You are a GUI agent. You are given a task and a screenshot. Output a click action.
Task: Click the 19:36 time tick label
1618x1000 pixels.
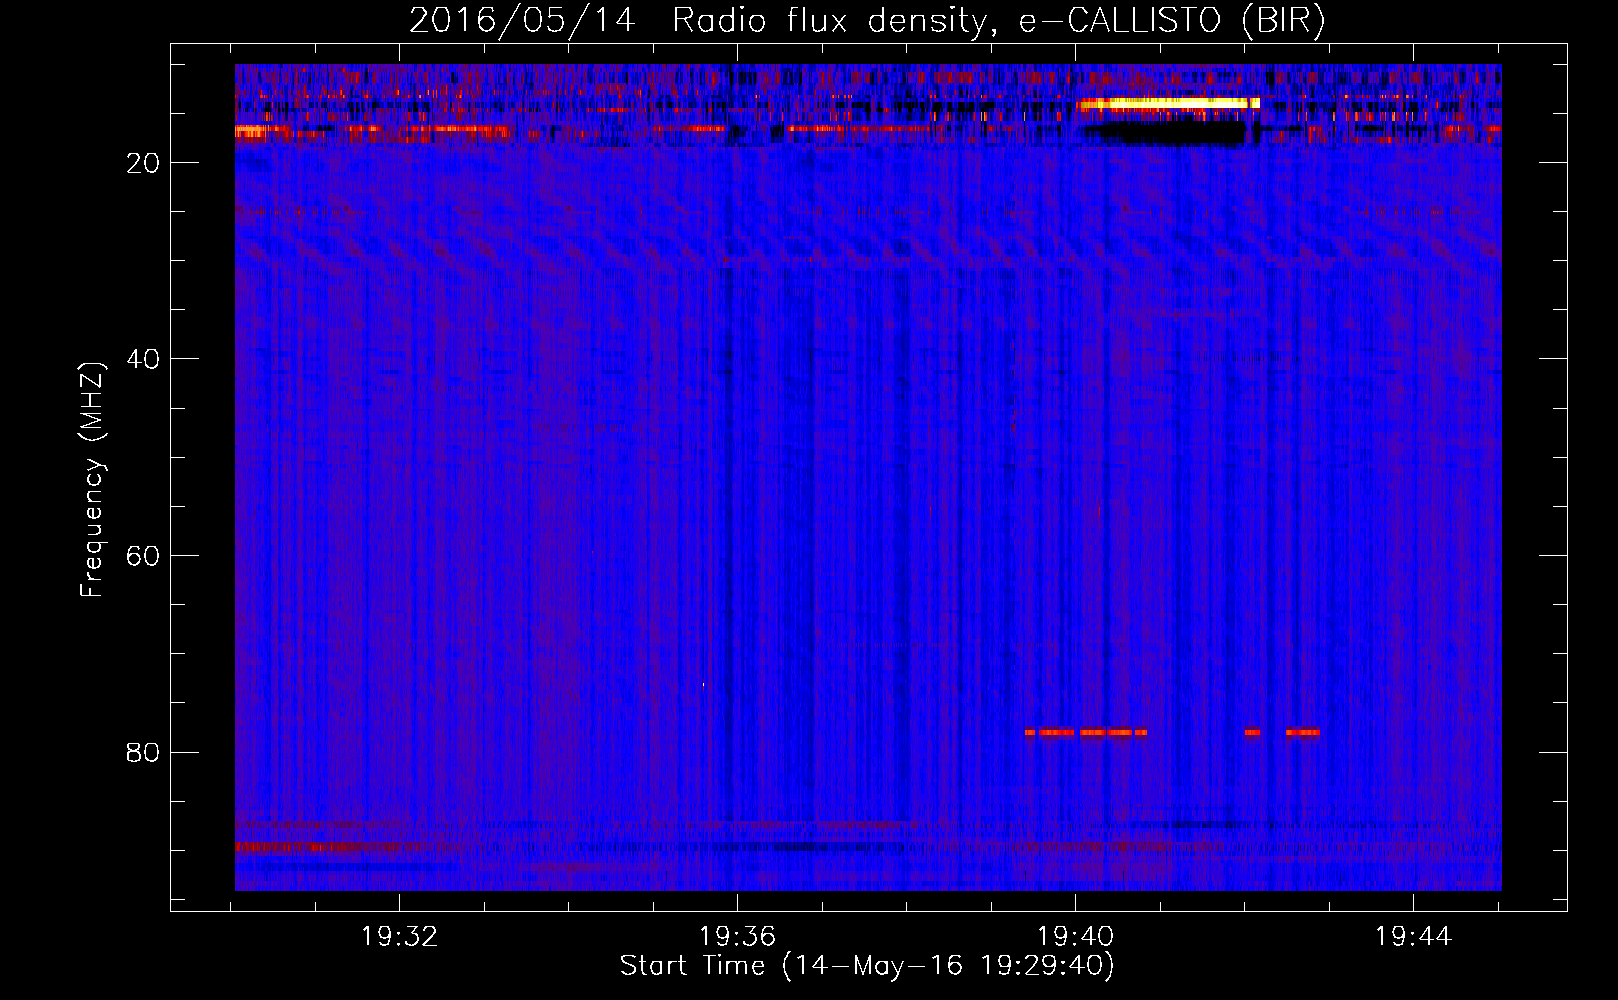[x=737, y=937]
